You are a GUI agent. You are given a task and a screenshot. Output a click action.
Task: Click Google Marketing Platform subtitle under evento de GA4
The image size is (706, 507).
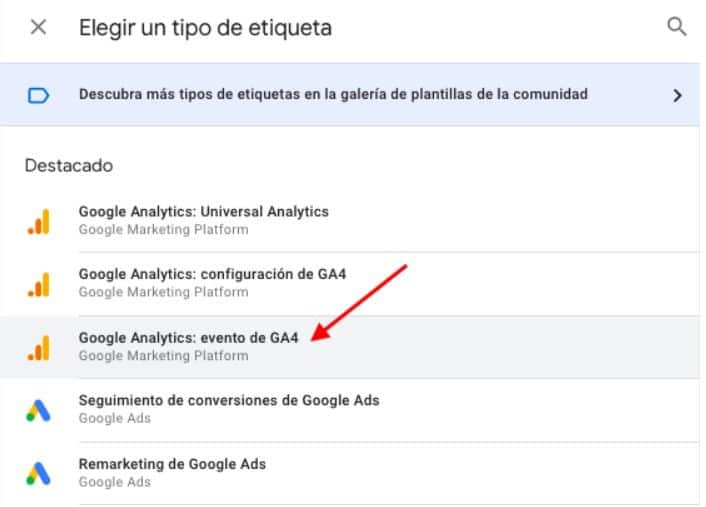[x=163, y=356]
